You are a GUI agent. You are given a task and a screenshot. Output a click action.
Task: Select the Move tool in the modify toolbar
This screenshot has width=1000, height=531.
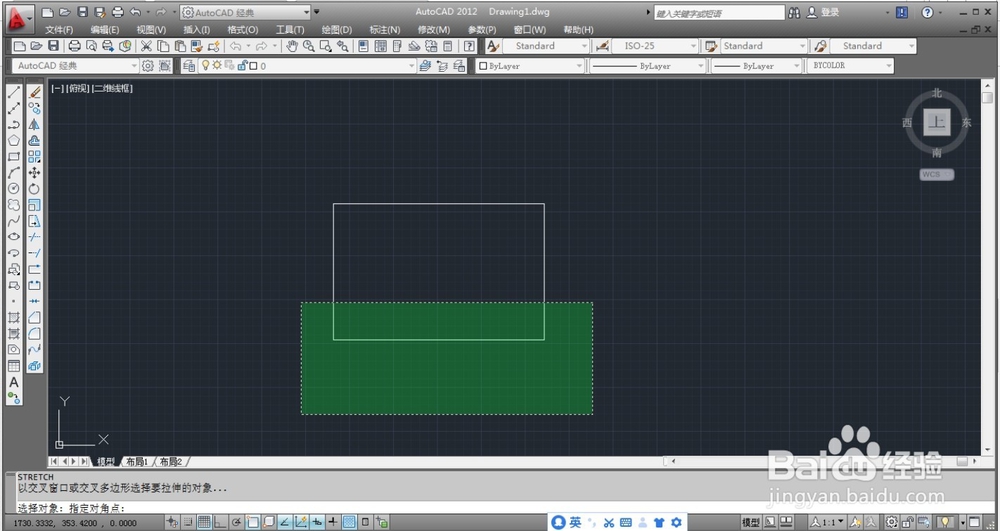click(x=34, y=172)
